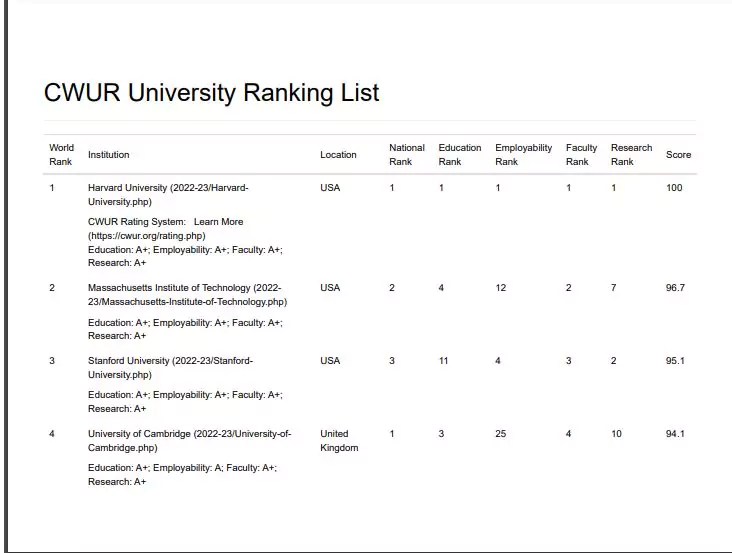Click the Location column header
The image size is (732, 553).
tap(338, 154)
